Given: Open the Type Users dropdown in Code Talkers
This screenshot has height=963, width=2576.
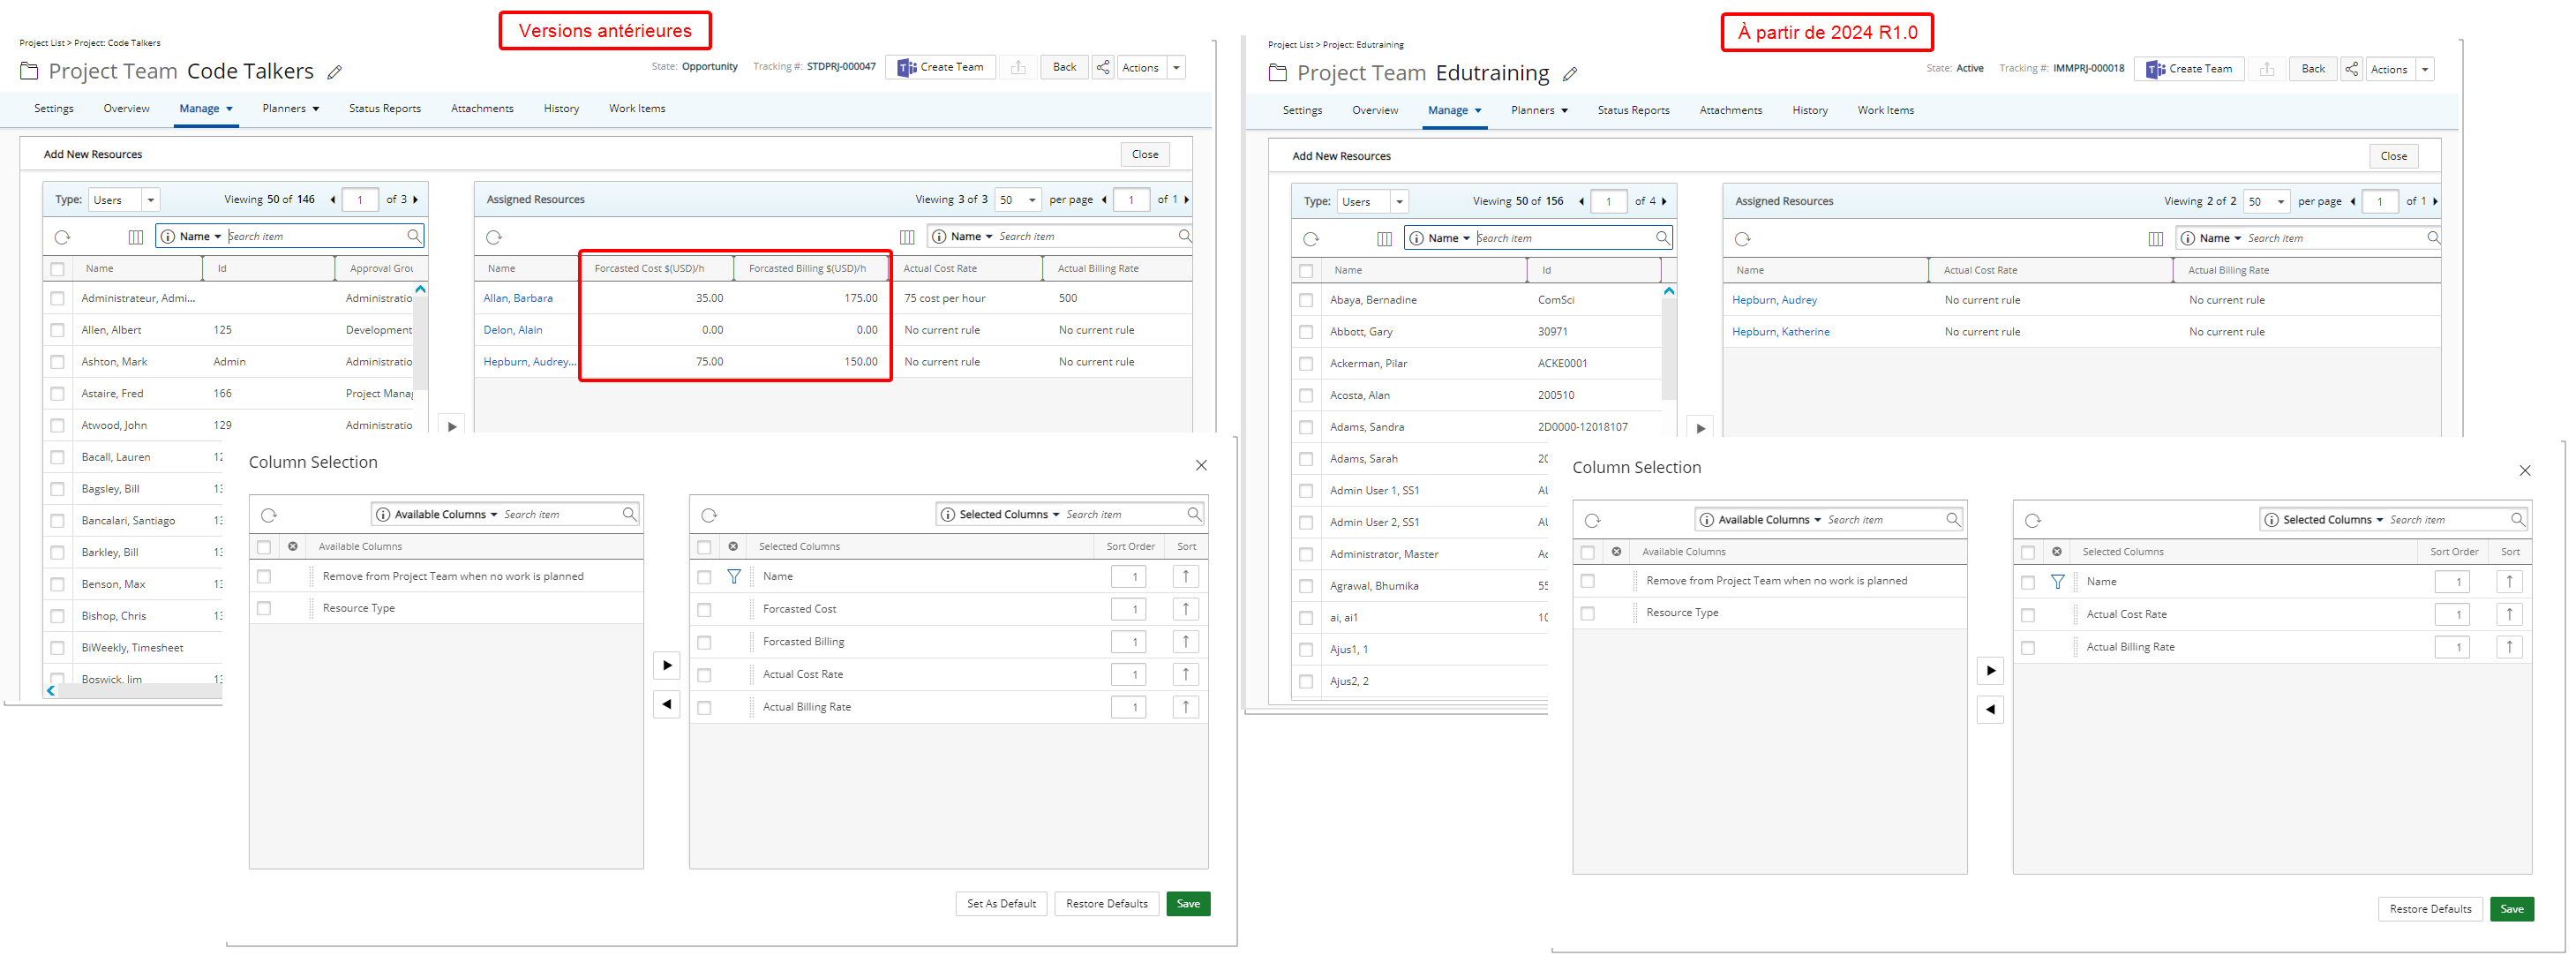Looking at the screenshot, I should (150, 200).
